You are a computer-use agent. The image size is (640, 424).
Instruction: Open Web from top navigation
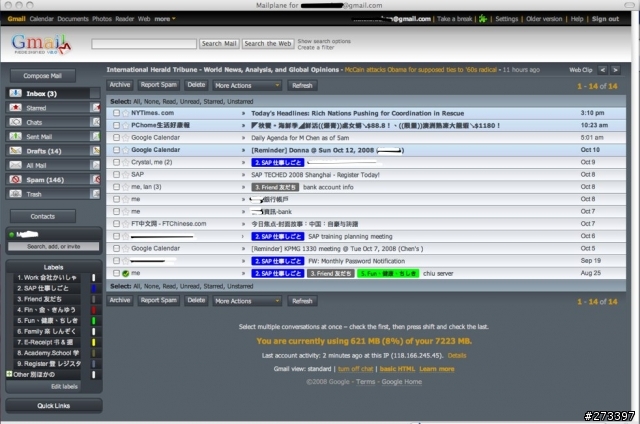pos(144,19)
